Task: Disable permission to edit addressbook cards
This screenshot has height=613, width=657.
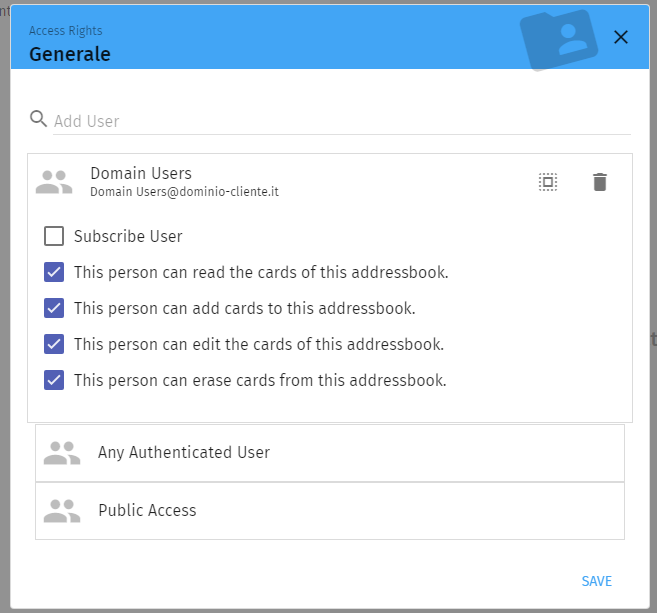Action: tap(54, 344)
